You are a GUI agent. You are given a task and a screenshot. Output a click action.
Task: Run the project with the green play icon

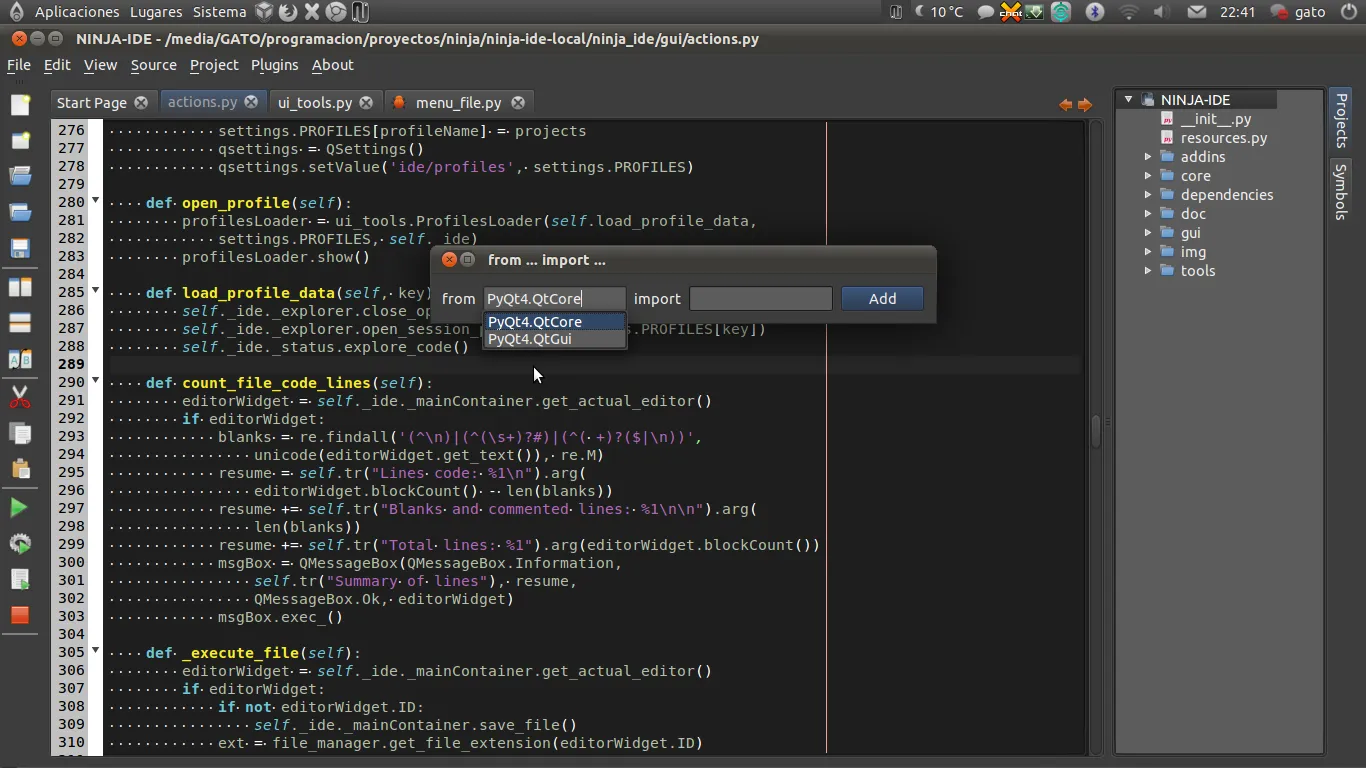pyautogui.click(x=20, y=507)
